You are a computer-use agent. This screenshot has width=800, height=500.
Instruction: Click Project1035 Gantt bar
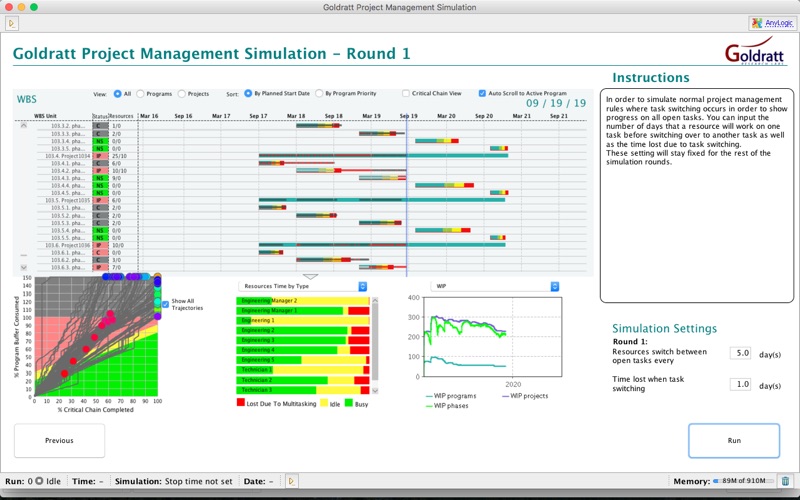coord(382,200)
